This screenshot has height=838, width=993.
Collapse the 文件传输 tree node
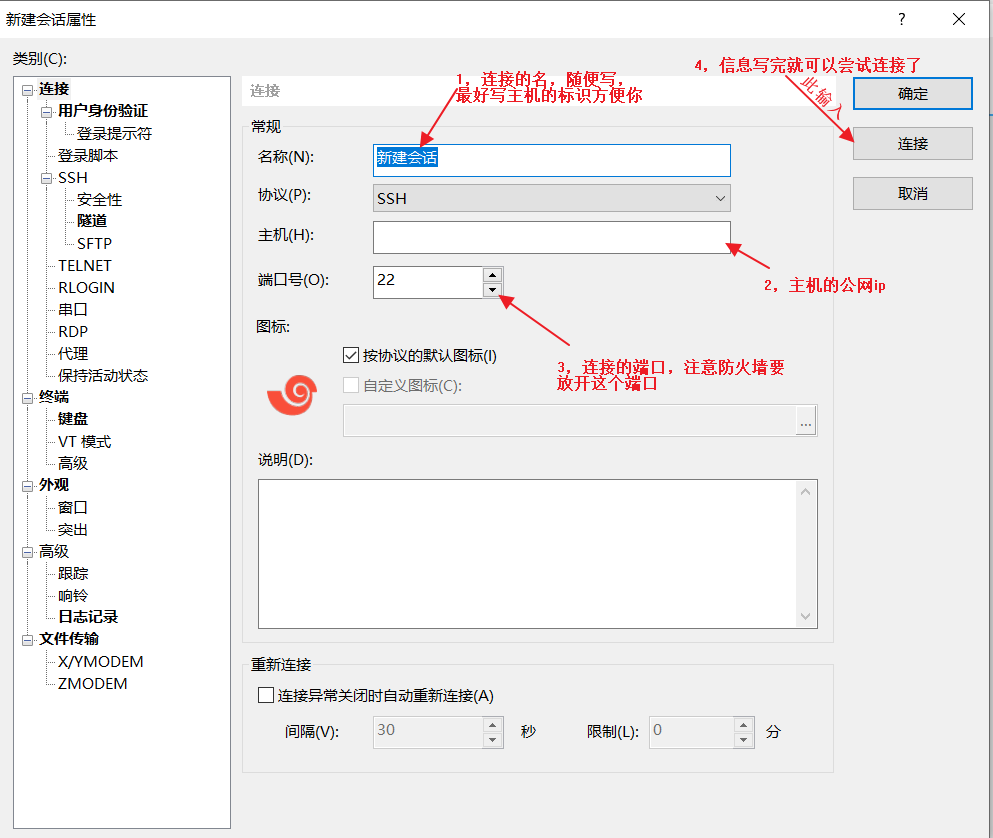point(27,640)
